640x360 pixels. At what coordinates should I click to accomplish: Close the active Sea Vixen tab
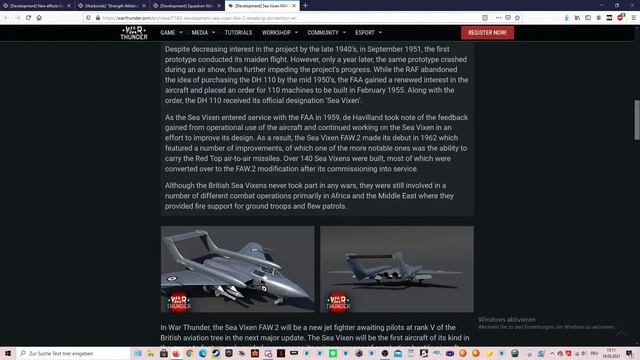294,6
